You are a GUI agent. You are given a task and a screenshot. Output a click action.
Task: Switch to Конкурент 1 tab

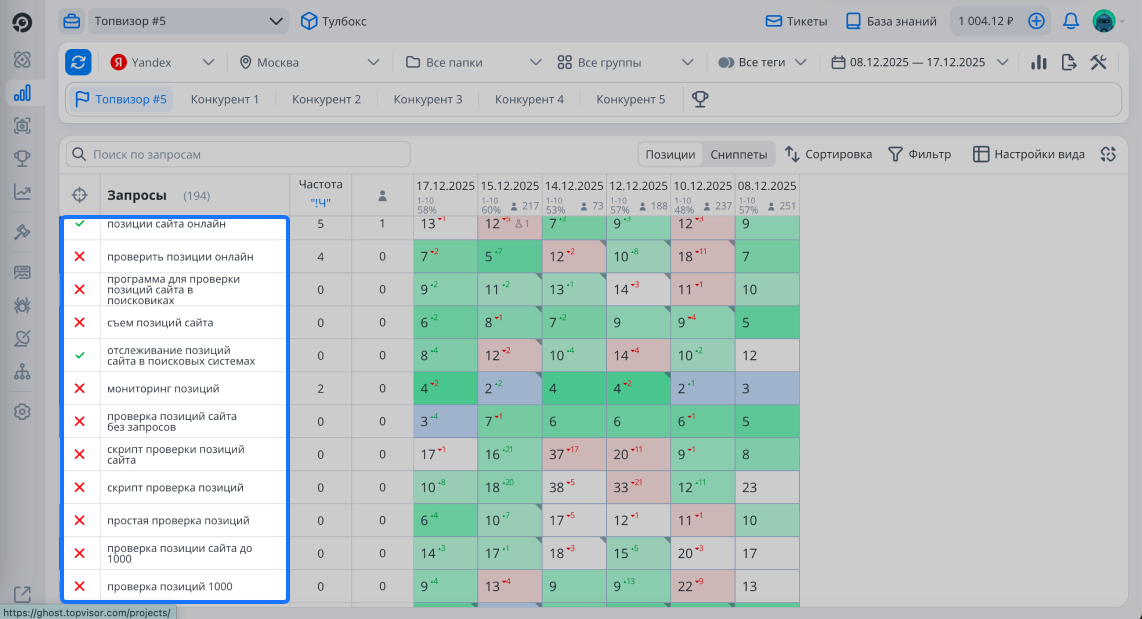point(224,99)
